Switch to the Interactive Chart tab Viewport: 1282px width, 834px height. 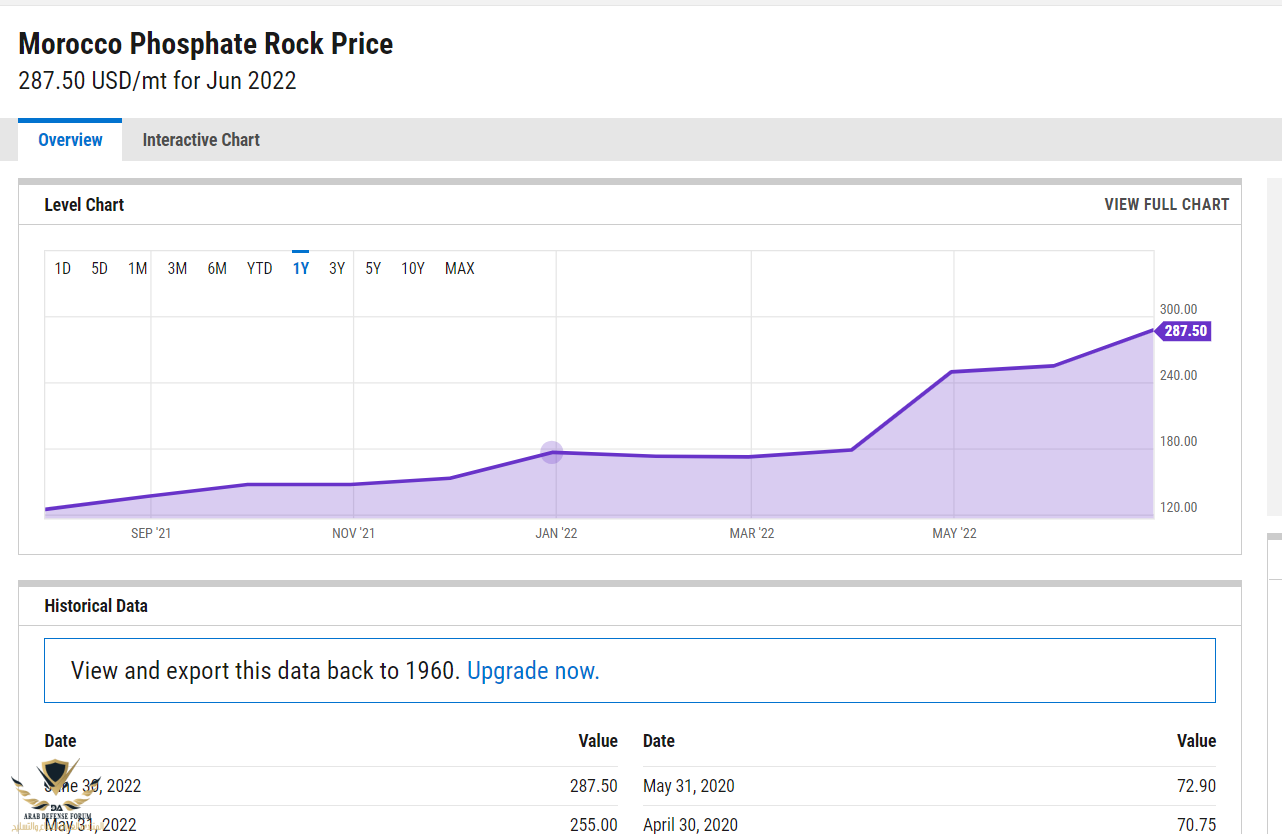(201, 140)
